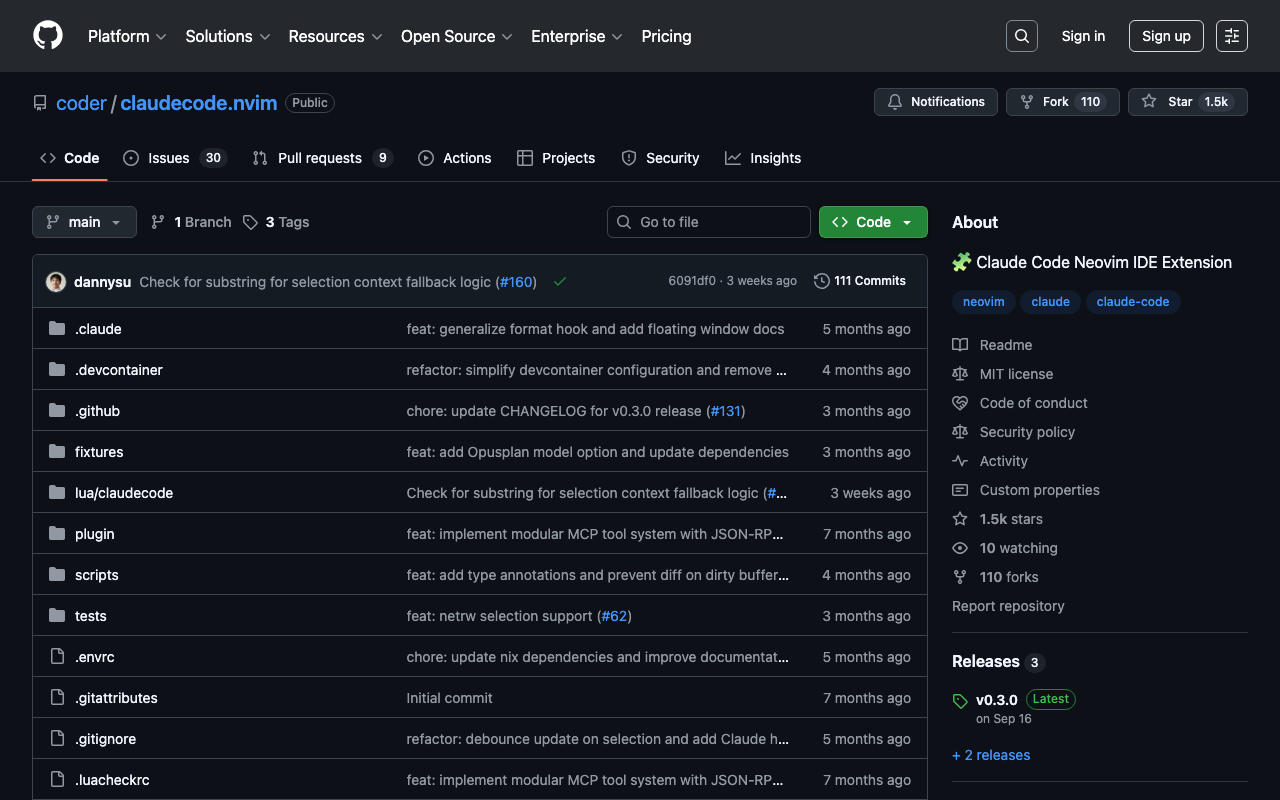Turn on repository Notifications

pyautogui.click(x=935, y=102)
